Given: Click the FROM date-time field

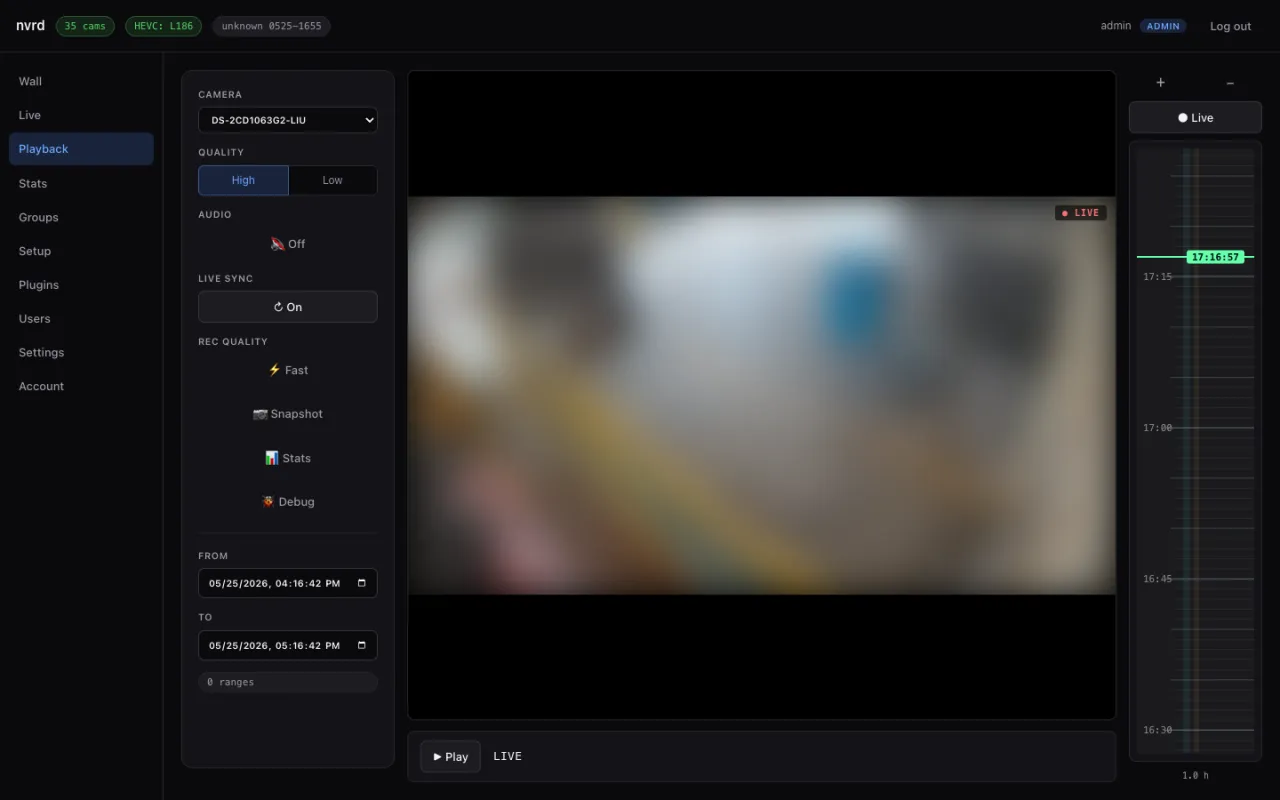Looking at the screenshot, I should pos(288,583).
